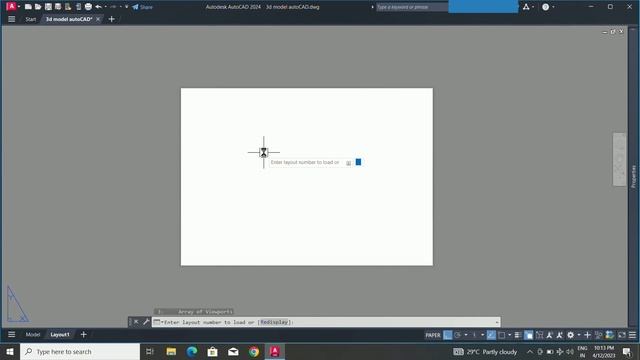This screenshot has width=640, height=360.
Task: Open the AutoCAD application menu logo
Action: tap(11, 7)
